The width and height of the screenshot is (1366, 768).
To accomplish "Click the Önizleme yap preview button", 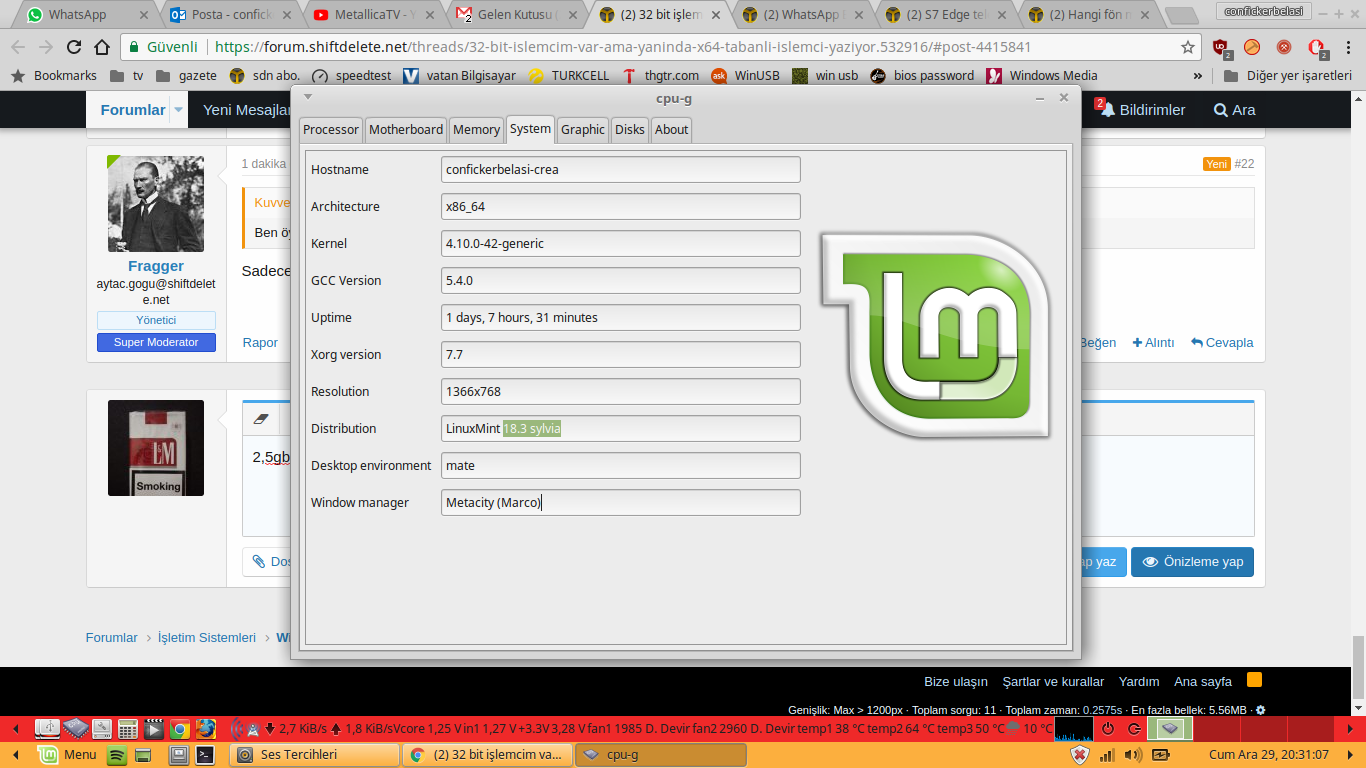I will 1192,562.
